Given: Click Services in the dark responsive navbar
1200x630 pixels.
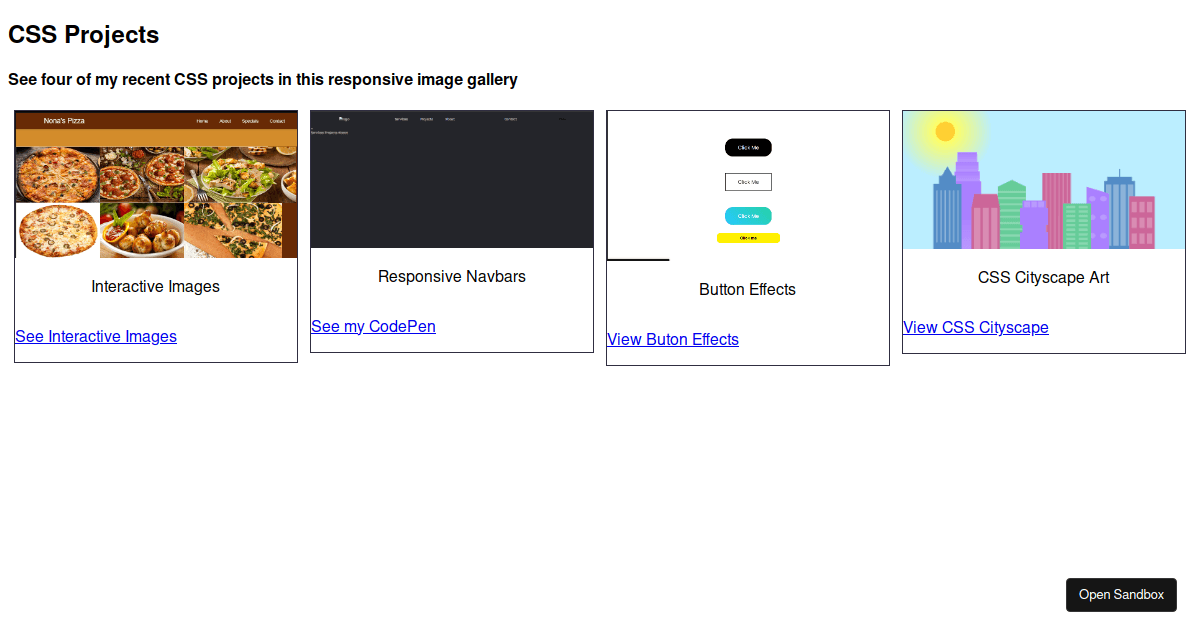Looking at the screenshot, I should pos(401,118).
